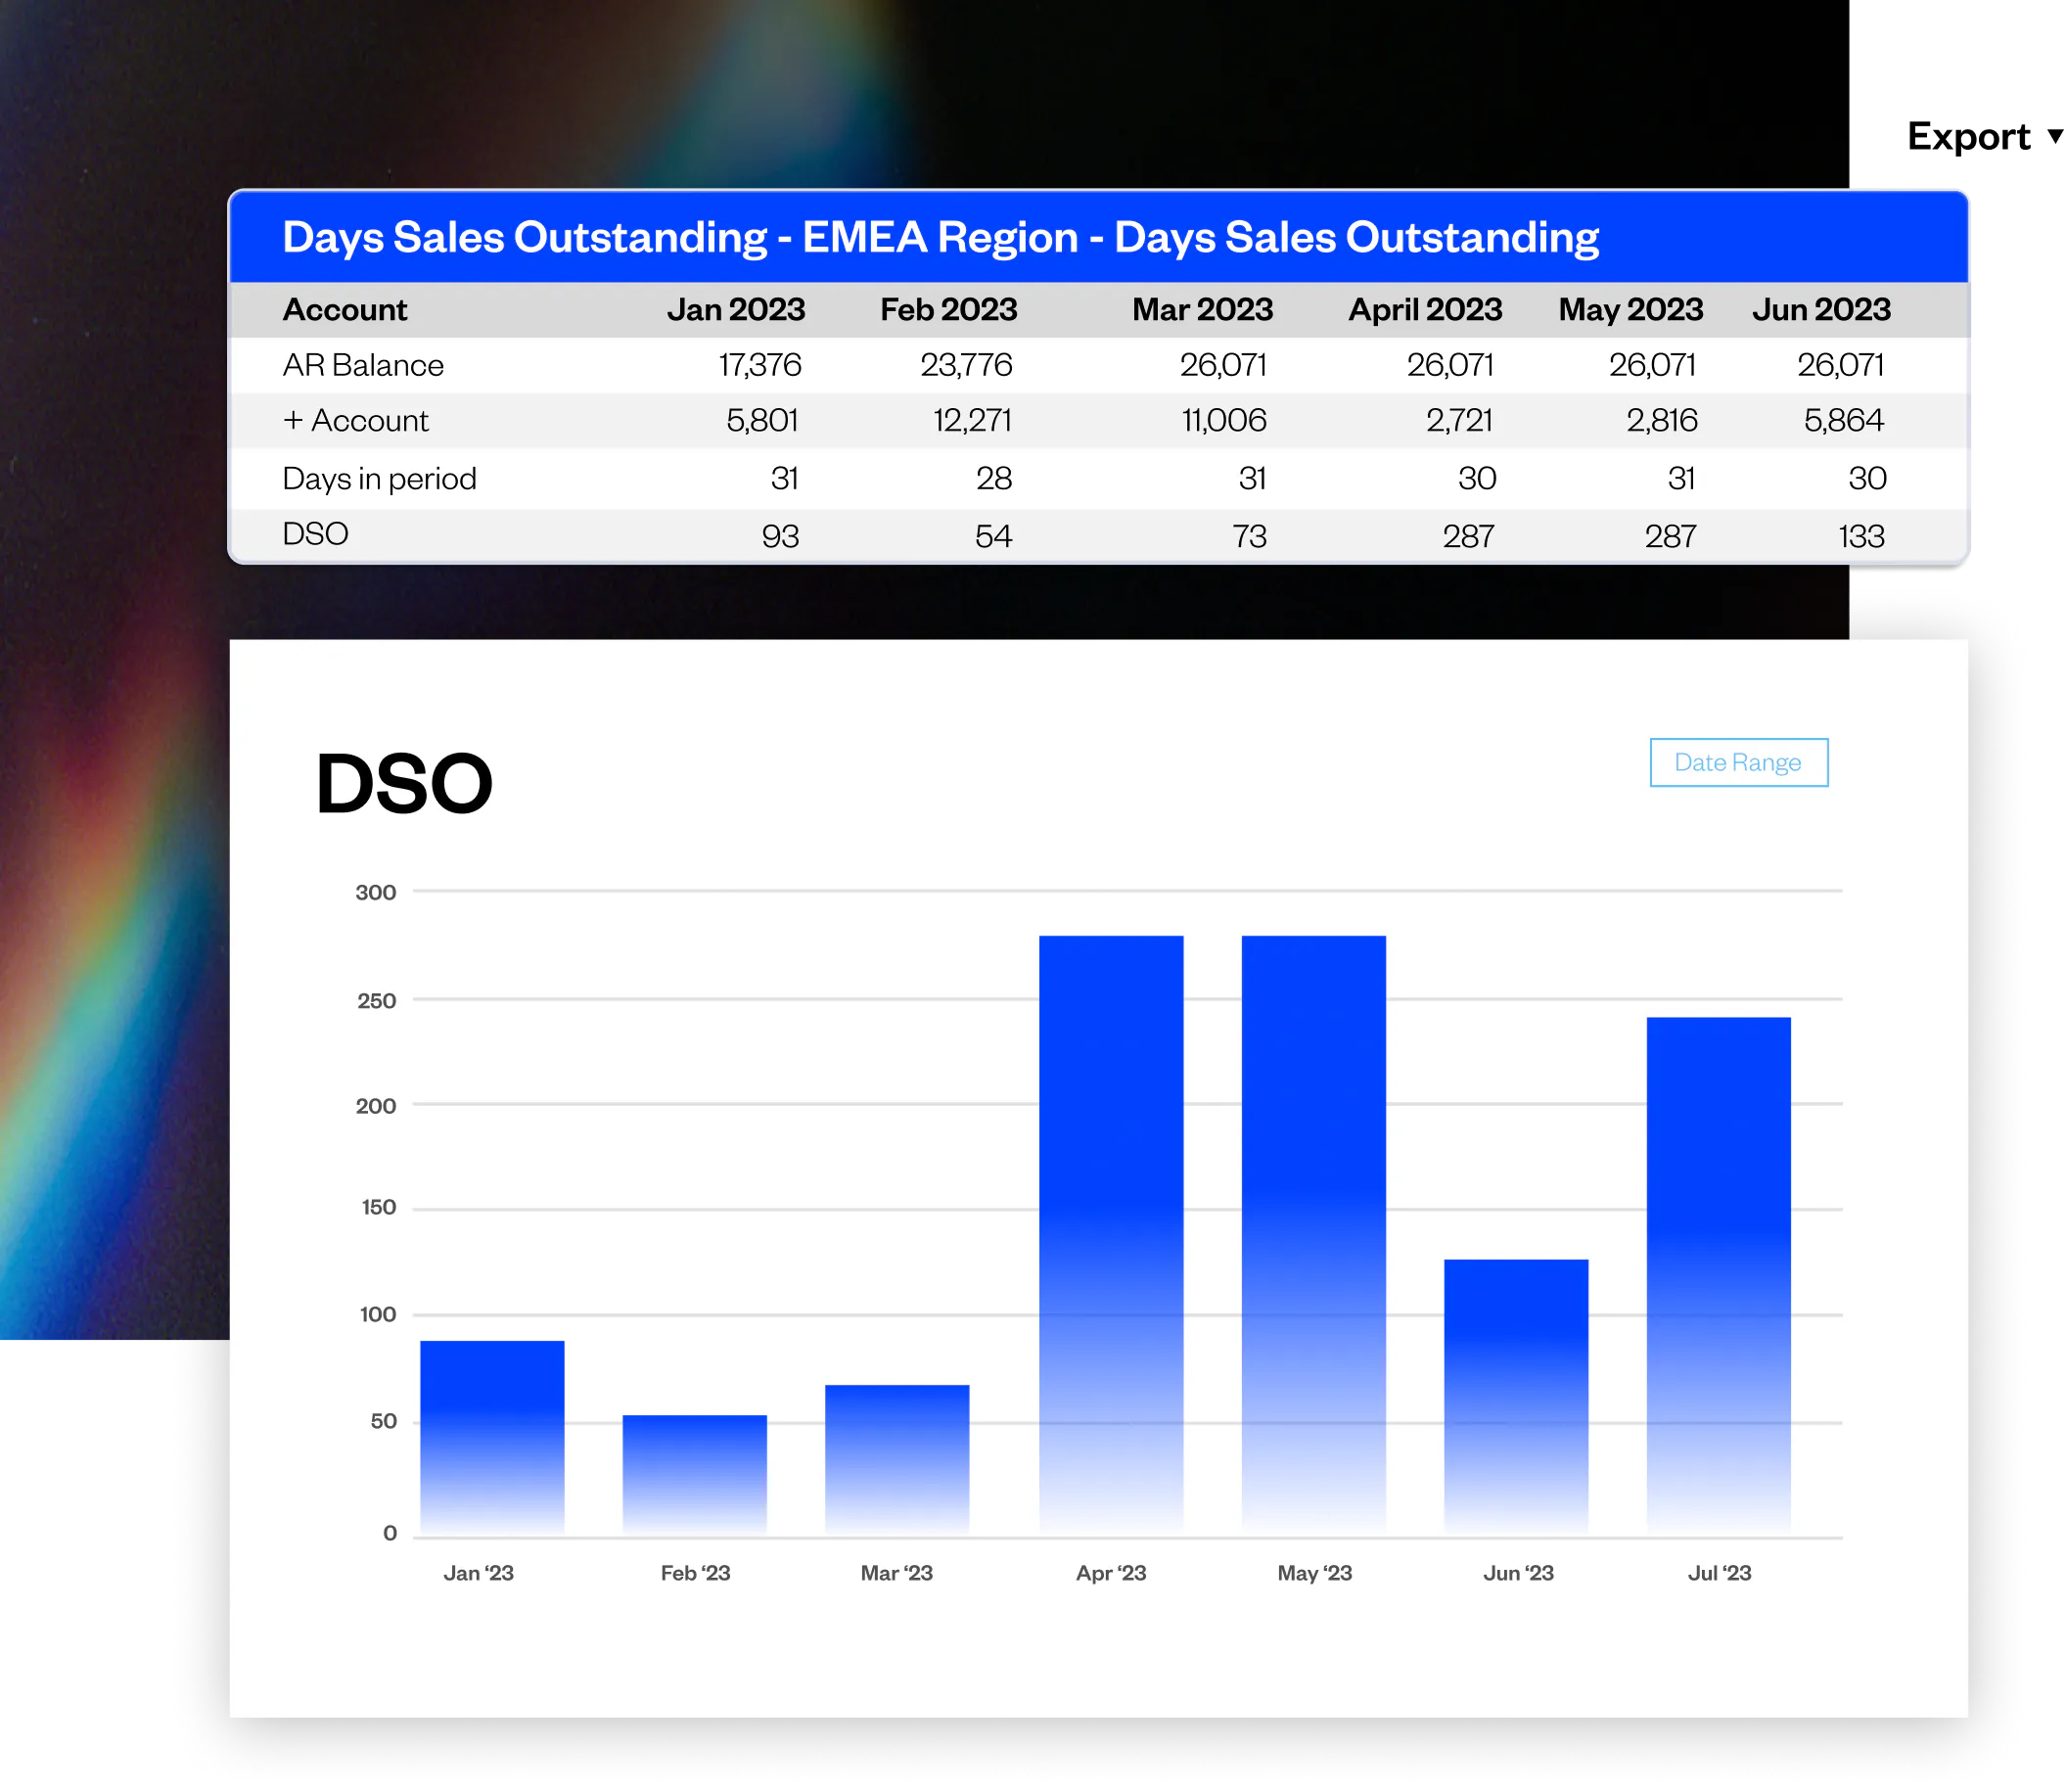Screen dimensions: 2066x1792
Task: Select the 'Feb 2023' column header
Action: click(x=948, y=310)
